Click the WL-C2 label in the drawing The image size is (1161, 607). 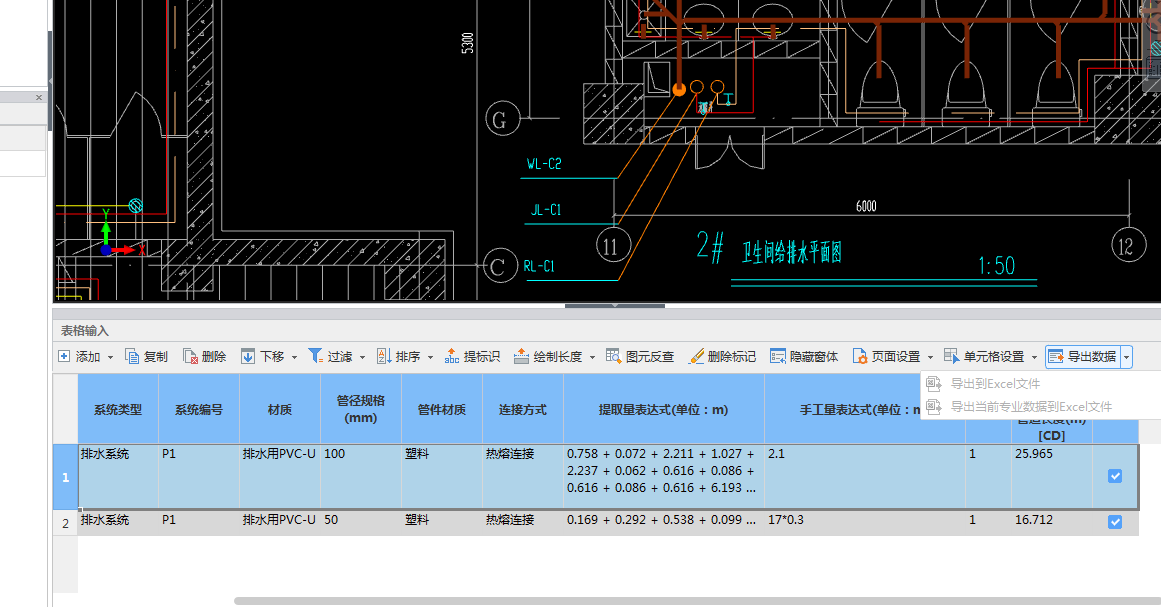[x=544, y=164]
